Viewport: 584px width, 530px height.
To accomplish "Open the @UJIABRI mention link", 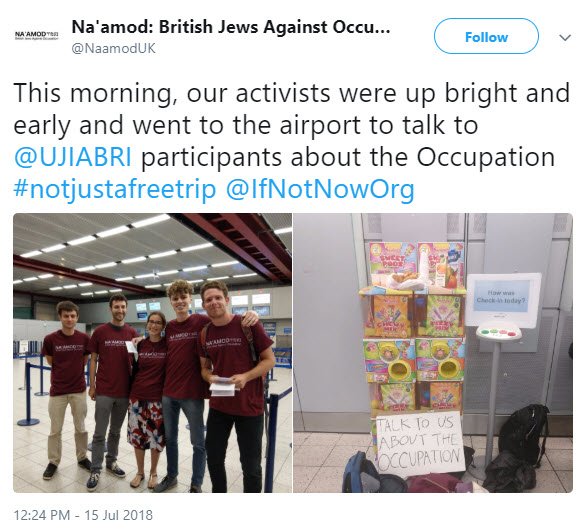I will [73, 157].
